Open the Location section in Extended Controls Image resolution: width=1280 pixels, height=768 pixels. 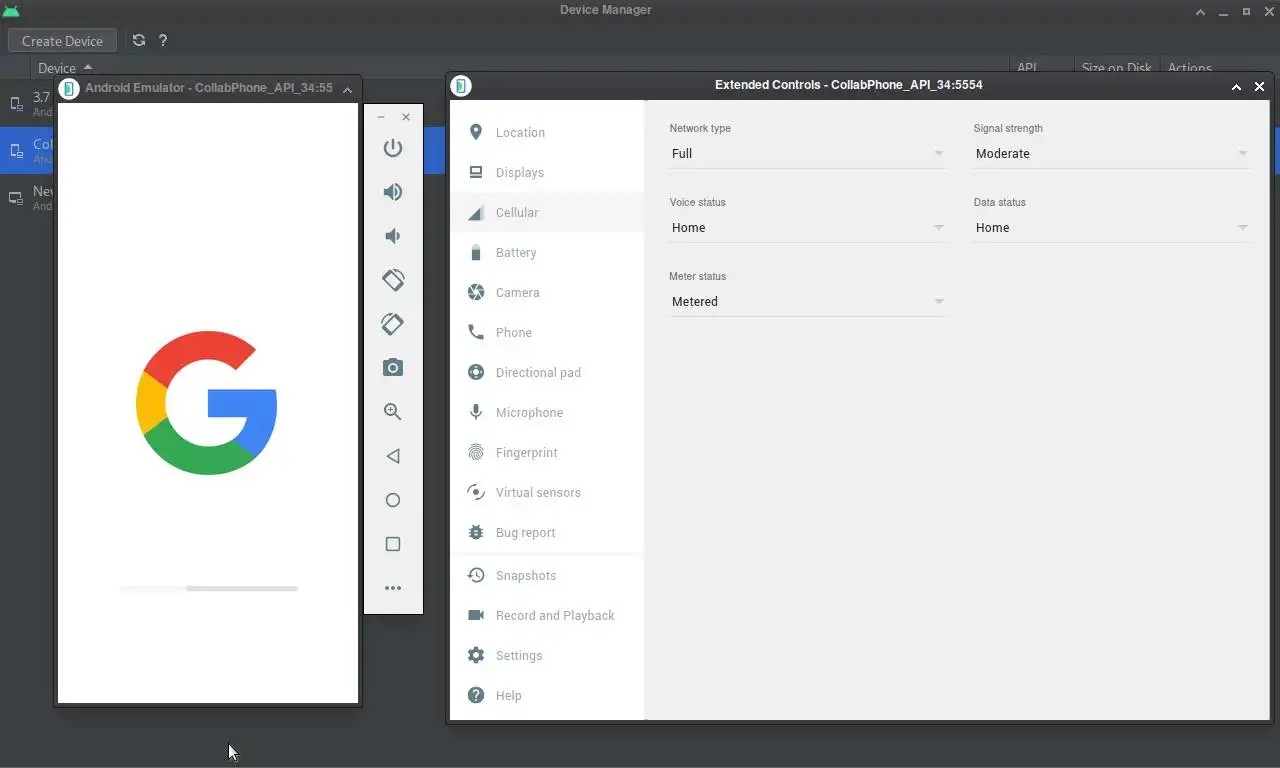(x=547, y=132)
